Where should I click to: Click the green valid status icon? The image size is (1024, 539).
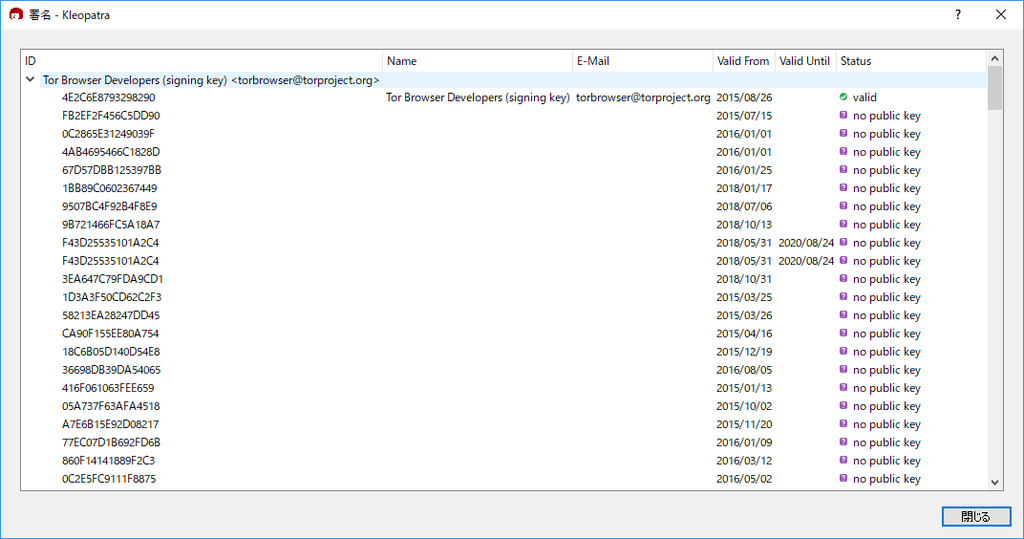[843, 97]
